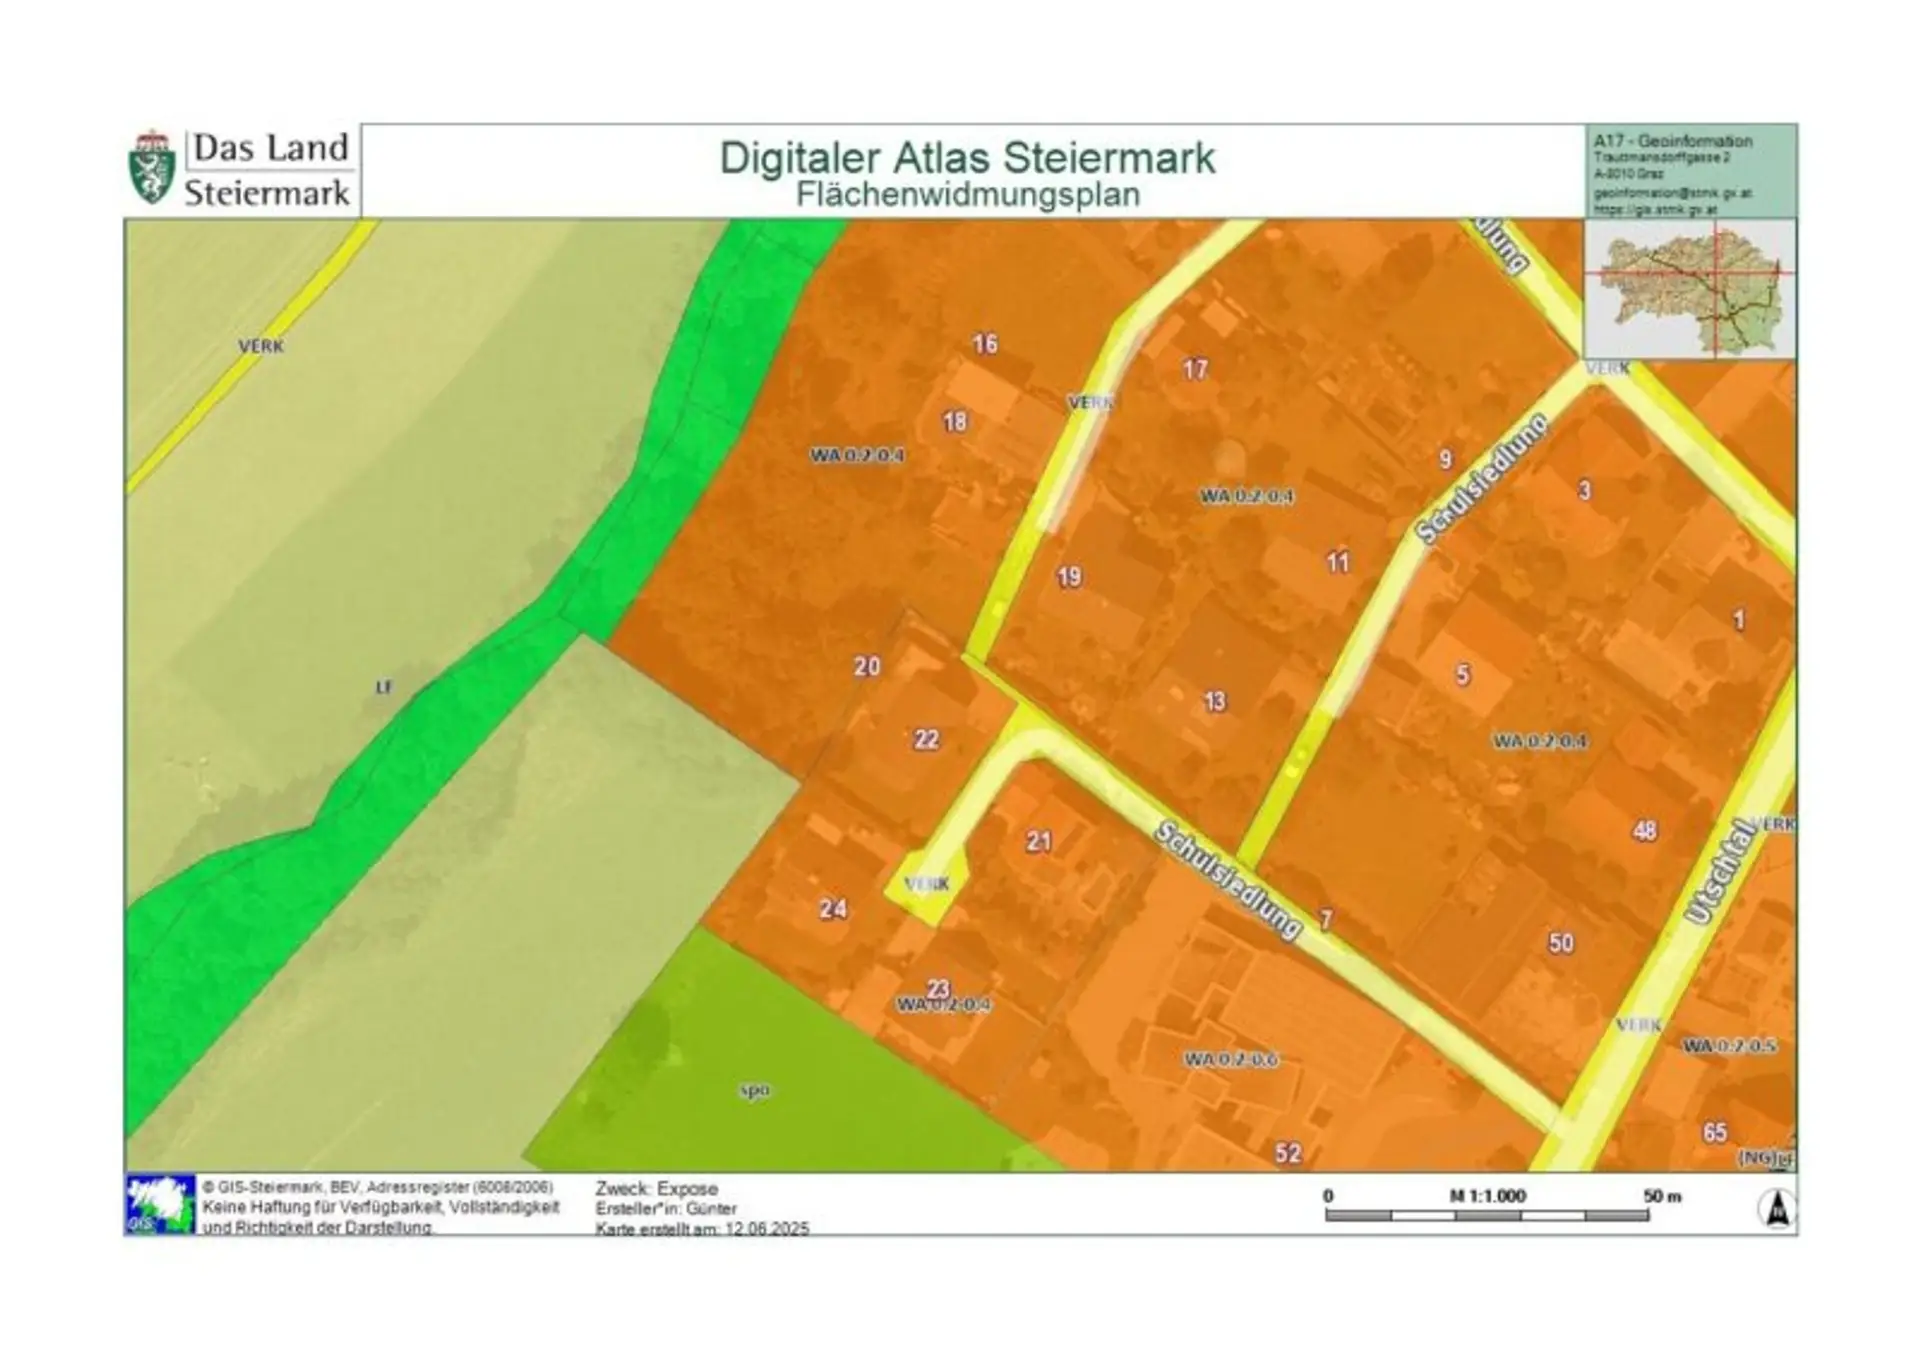The width and height of the screenshot is (1920, 1358).
Task: Click the 'WA 0.2-0.6' zoning label
Action: coord(1231,1059)
